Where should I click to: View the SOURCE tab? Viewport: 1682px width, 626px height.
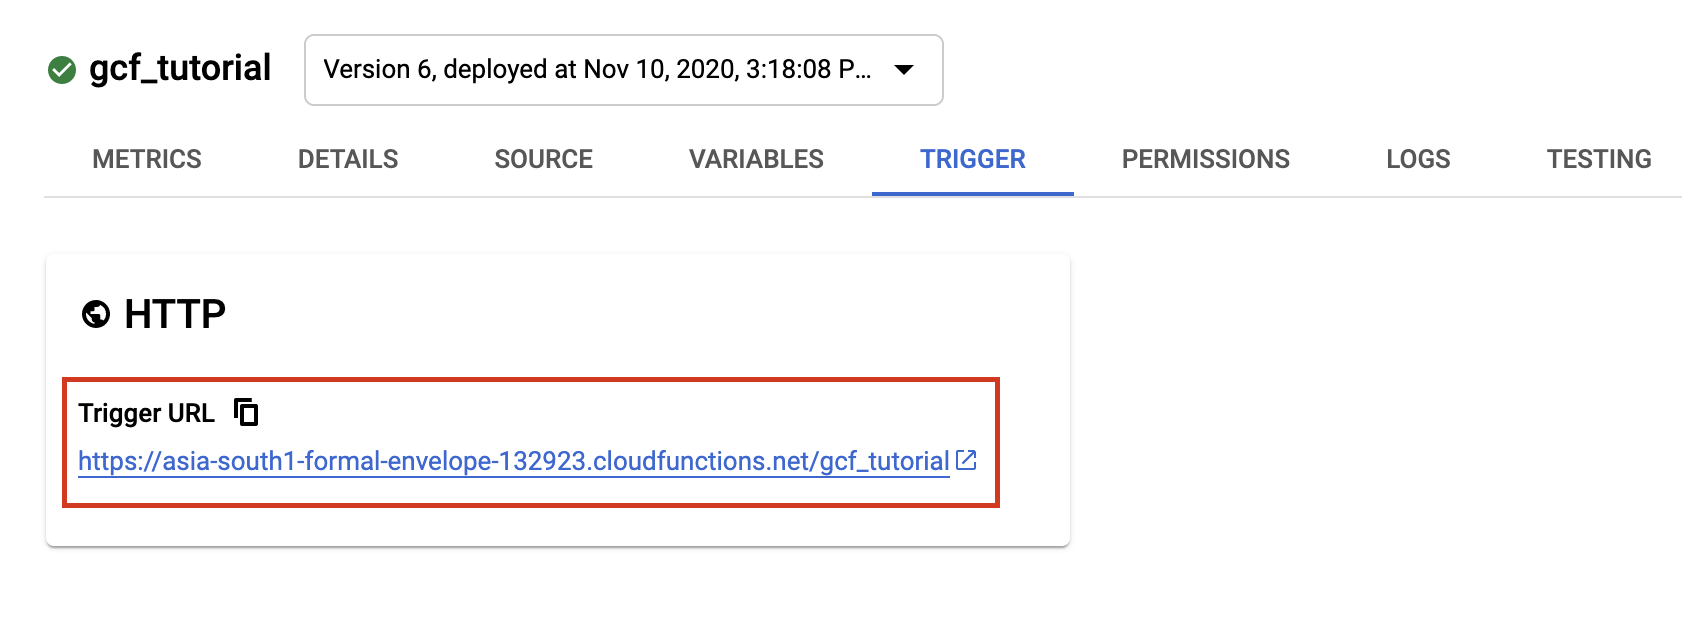click(x=544, y=159)
